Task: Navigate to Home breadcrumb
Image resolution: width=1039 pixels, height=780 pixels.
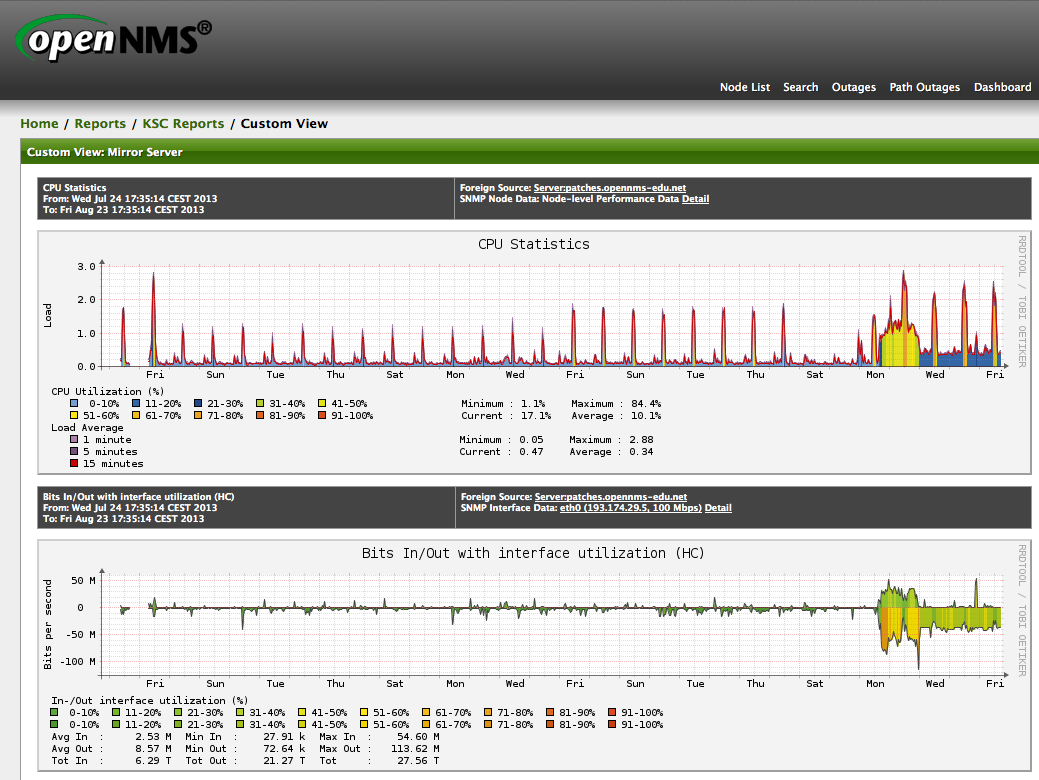Action: [39, 124]
